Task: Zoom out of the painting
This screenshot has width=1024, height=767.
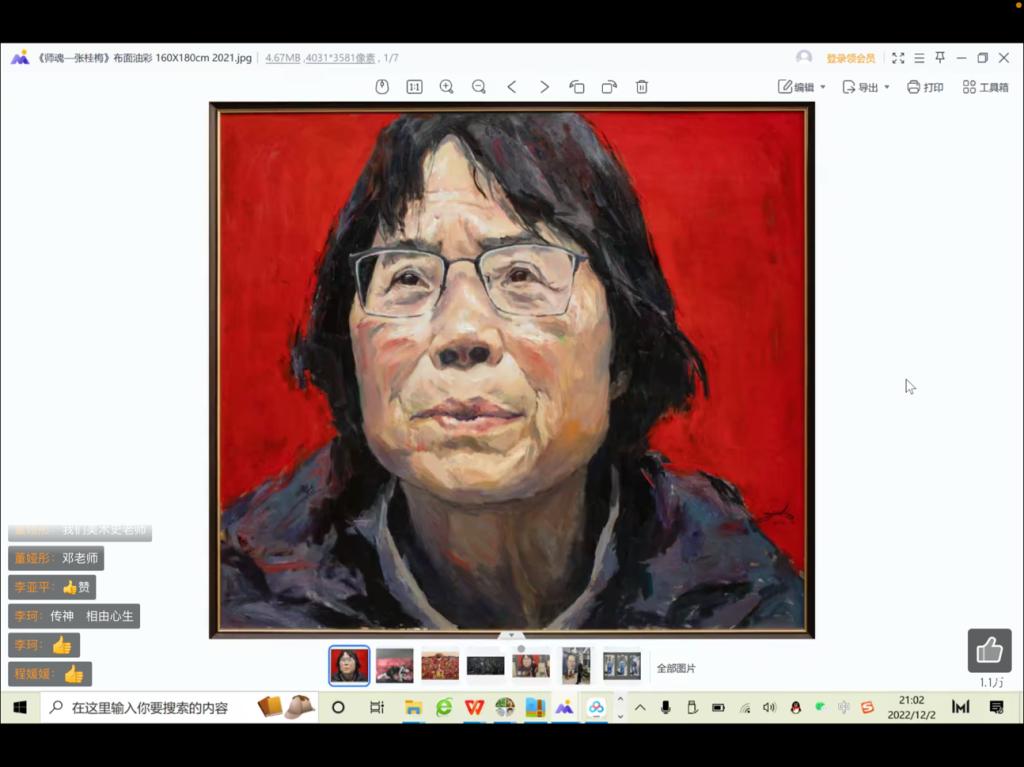Action: click(479, 87)
